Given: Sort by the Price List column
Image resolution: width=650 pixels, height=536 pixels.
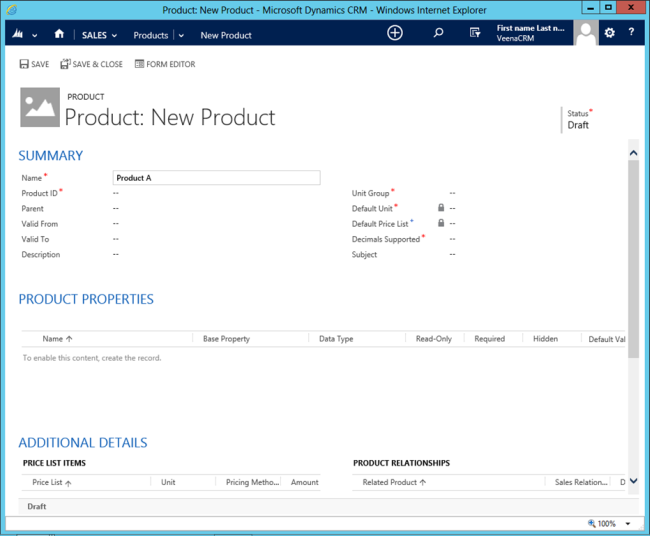Looking at the screenshot, I should tap(51, 482).
